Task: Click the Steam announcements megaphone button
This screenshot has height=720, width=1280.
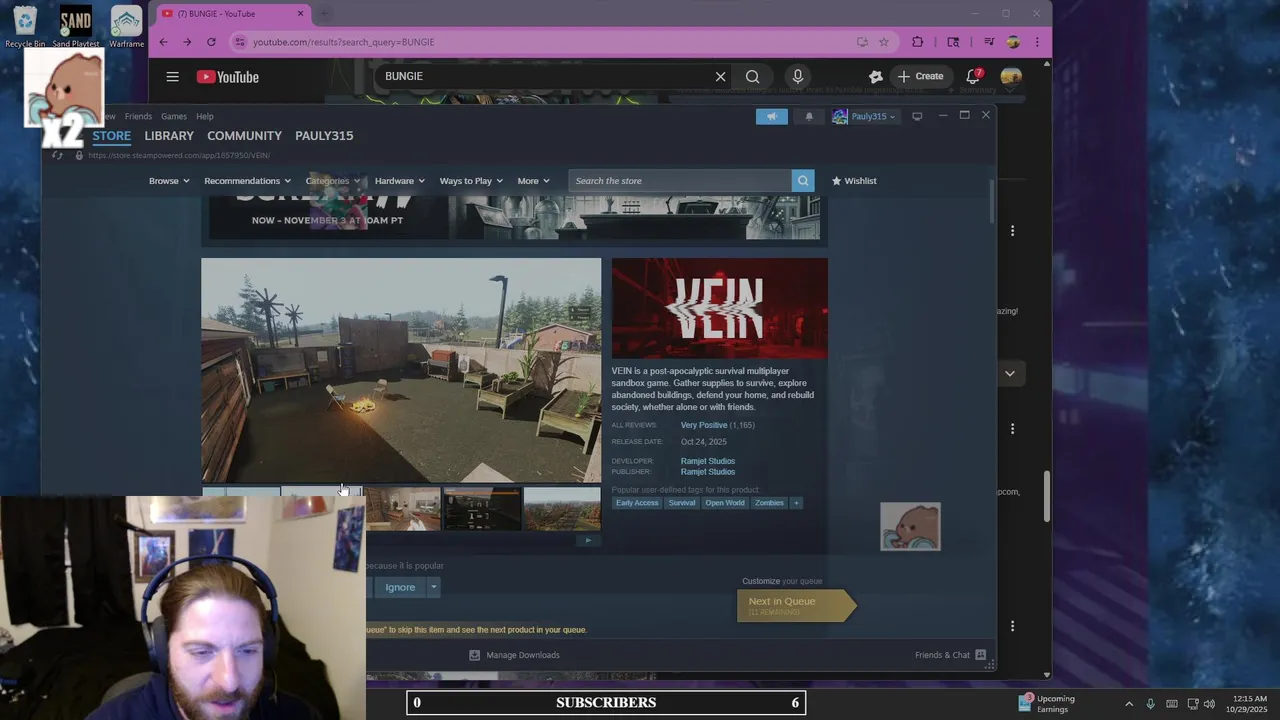Action: click(772, 116)
